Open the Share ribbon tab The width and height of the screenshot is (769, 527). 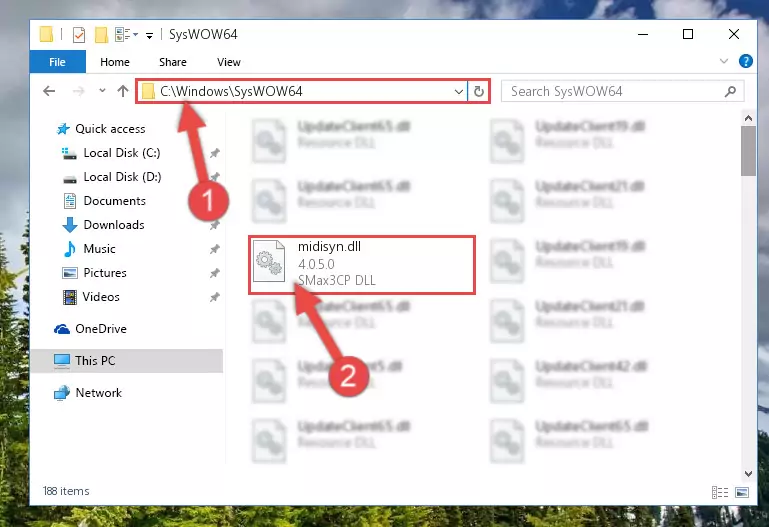(x=173, y=62)
